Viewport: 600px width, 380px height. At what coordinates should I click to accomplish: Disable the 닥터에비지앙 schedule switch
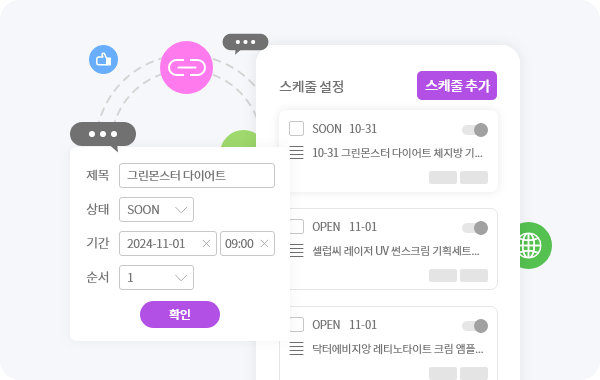coord(475,326)
